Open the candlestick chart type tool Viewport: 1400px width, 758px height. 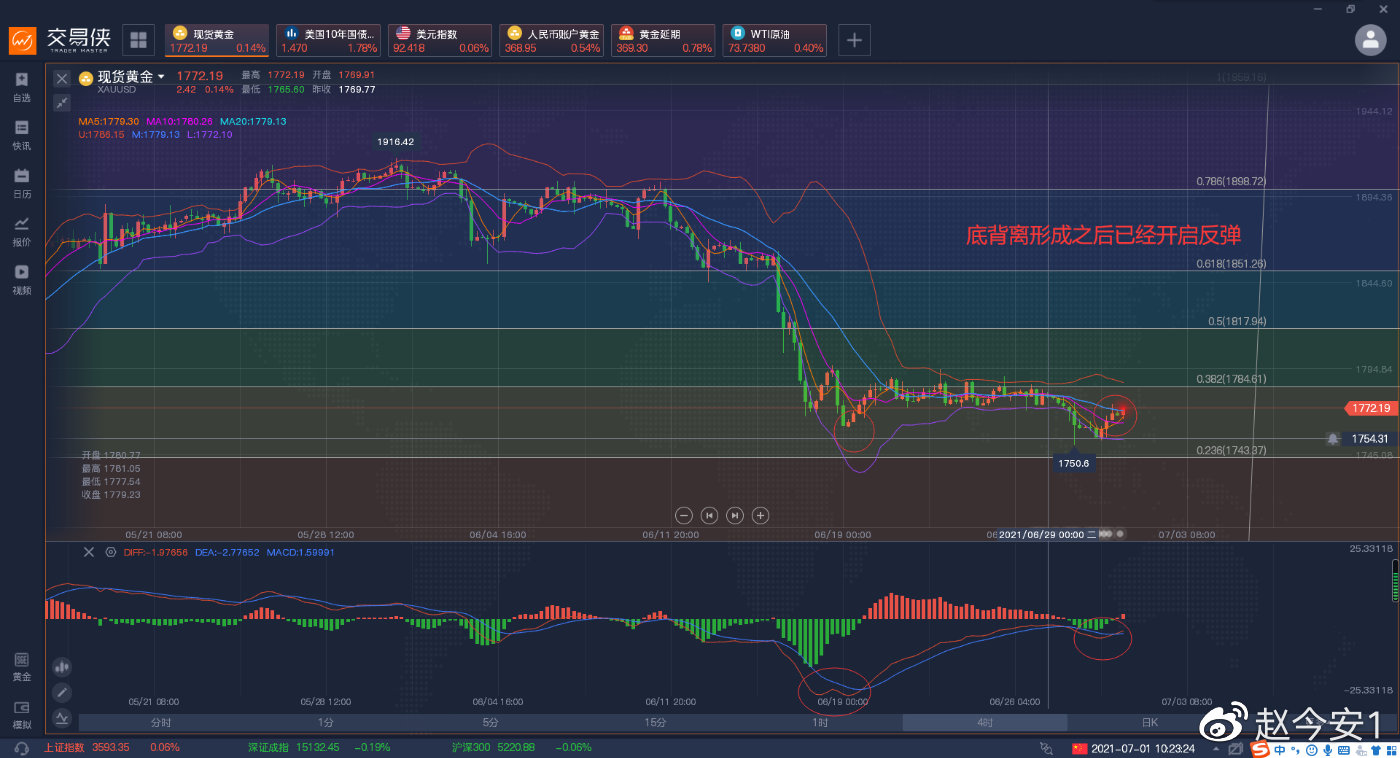(62, 666)
